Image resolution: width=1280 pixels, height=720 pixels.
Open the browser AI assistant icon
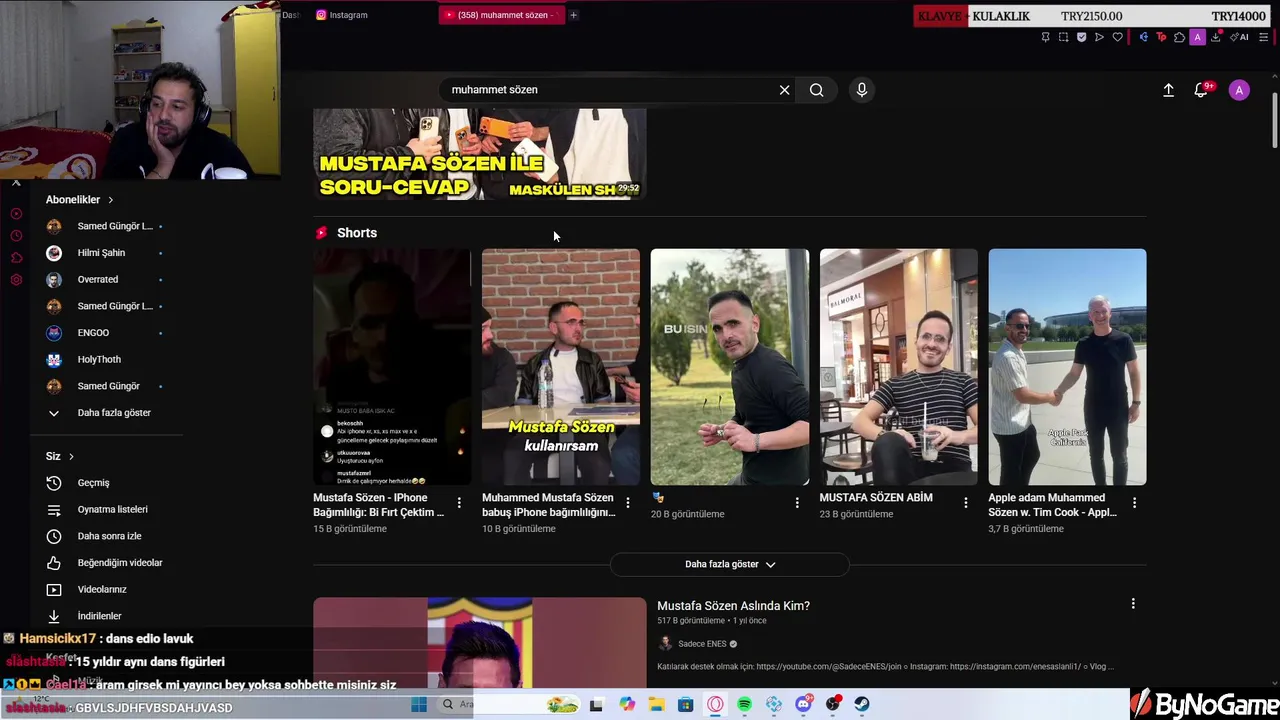[x=1240, y=37]
